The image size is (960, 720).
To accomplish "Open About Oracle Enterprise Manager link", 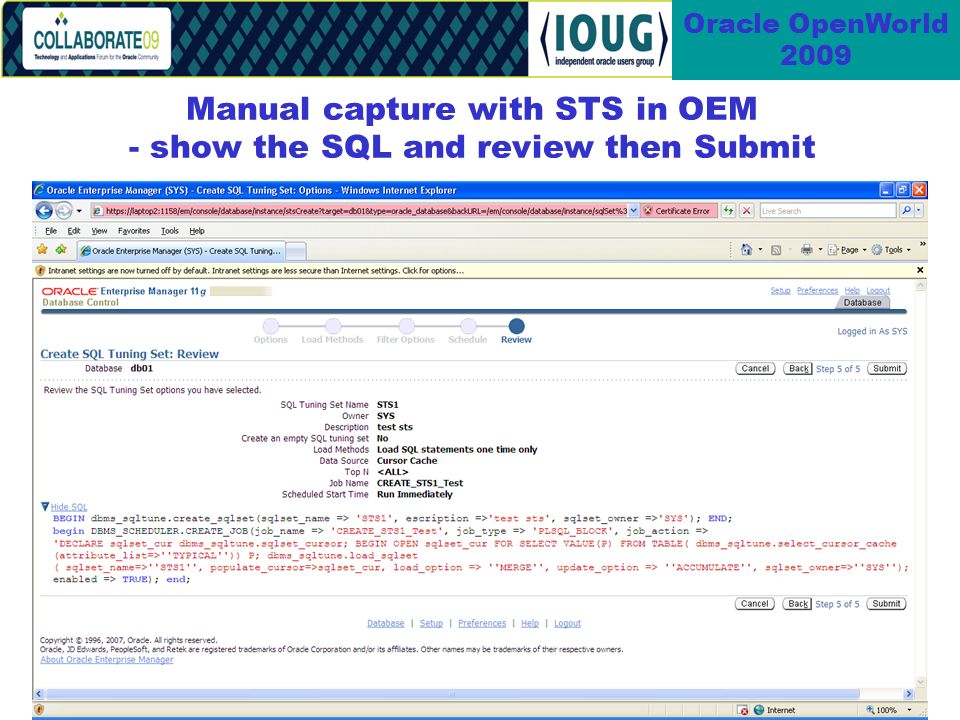I will pyautogui.click(x=107, y=659).
